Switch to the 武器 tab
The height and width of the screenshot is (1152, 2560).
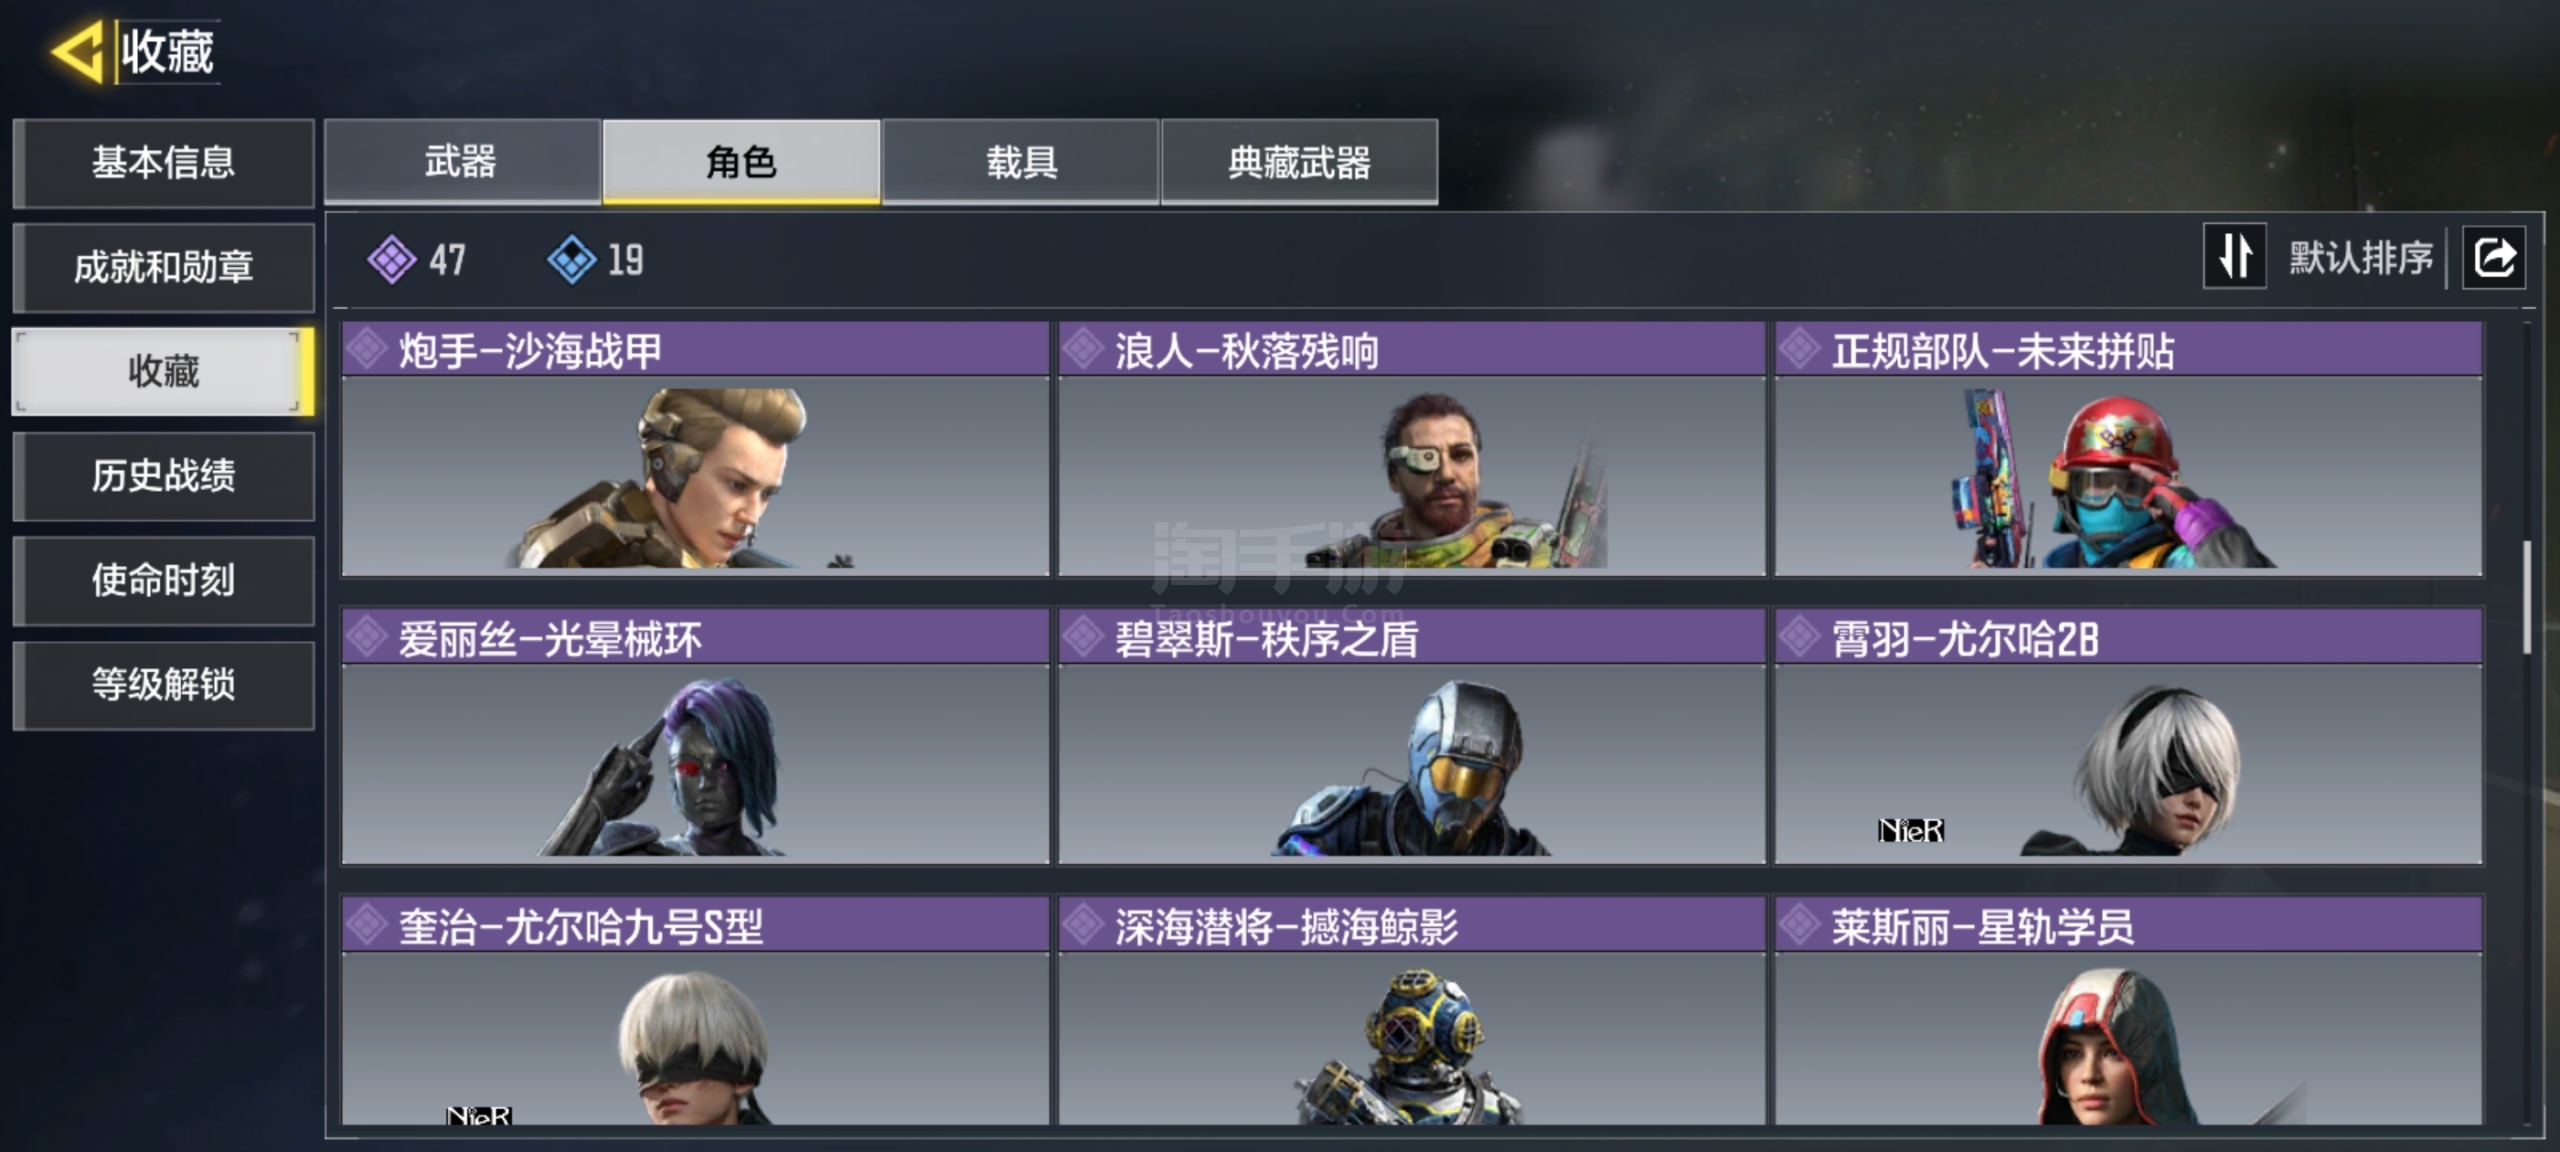462,162
